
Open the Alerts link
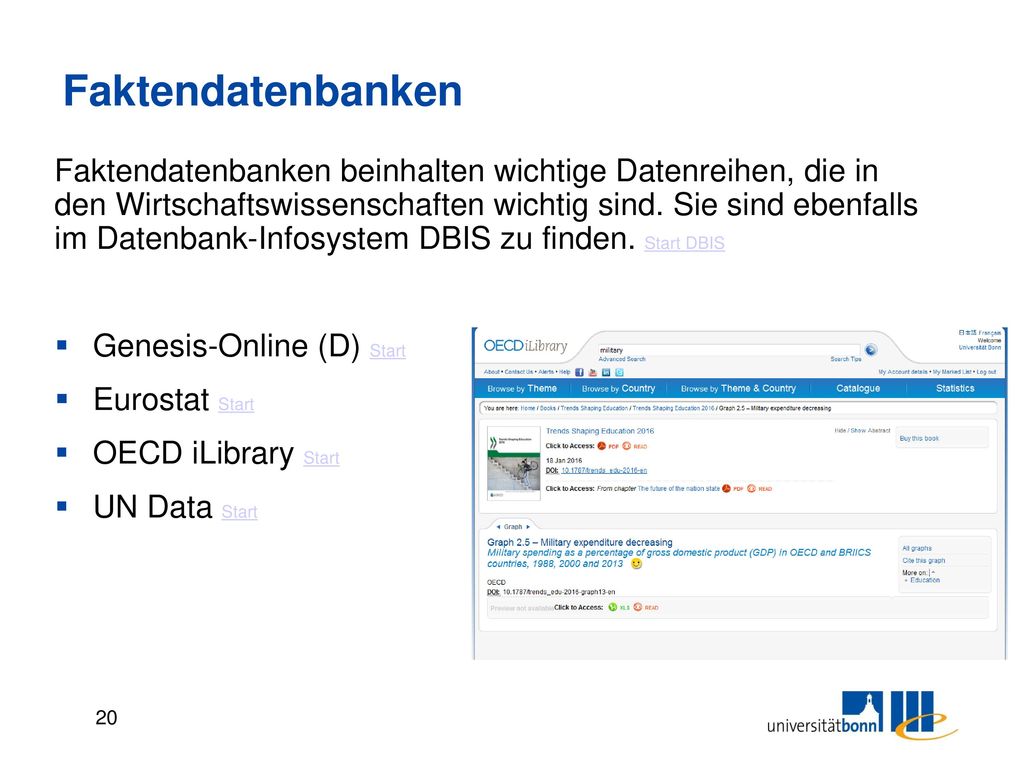coord(546,372)
